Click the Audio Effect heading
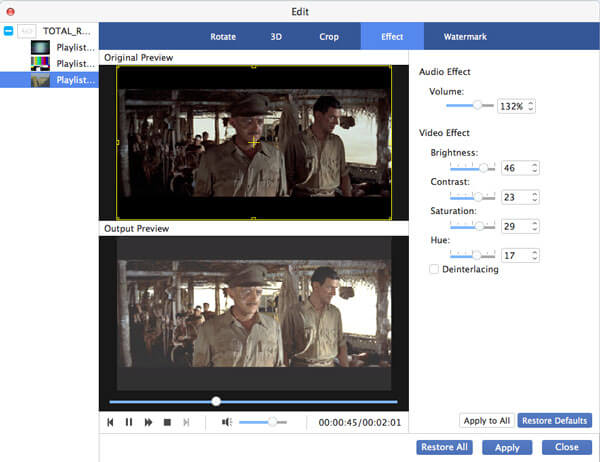The width and height of the screenshot is (600, 462). pos(444,72)
